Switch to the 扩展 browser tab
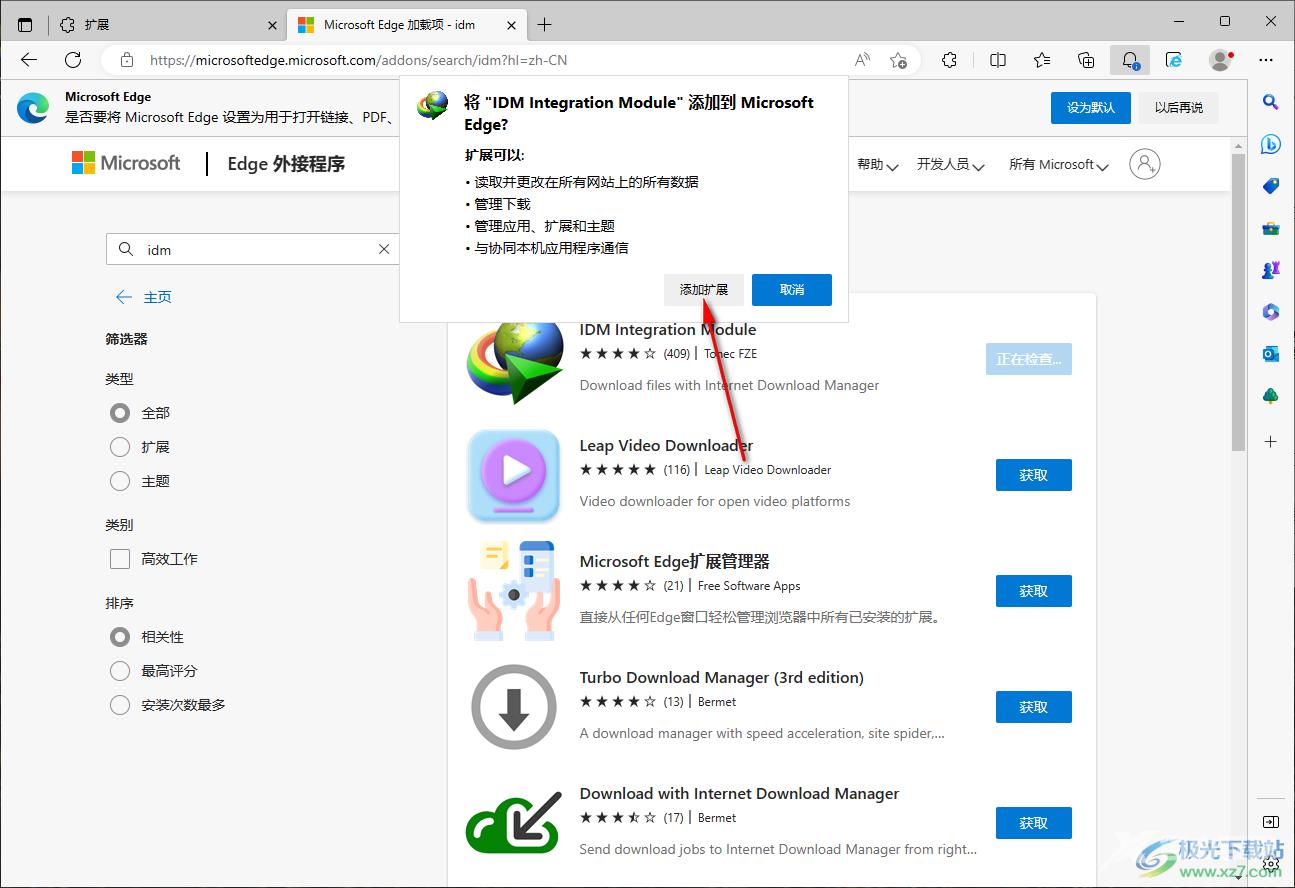 point(166,24)
